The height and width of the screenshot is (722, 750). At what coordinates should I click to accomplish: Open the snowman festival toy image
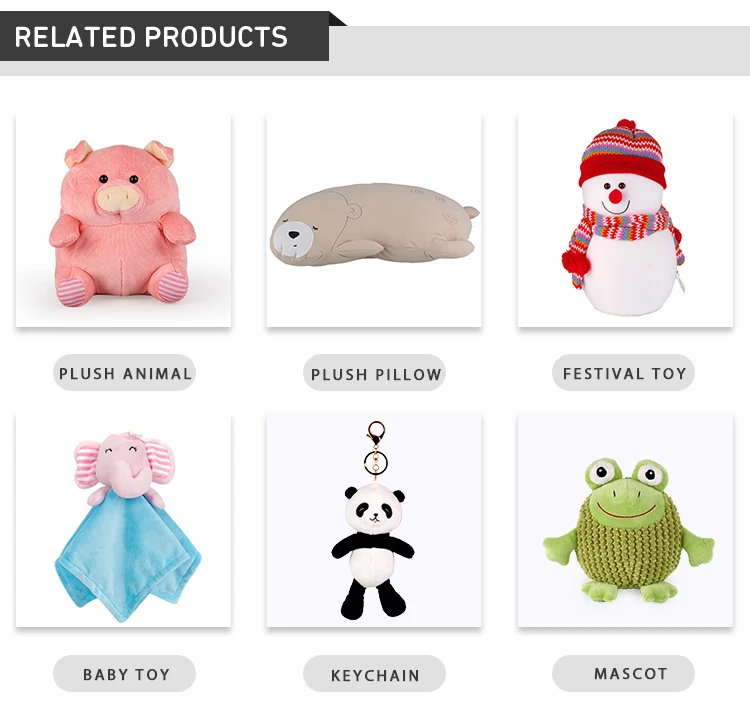coord(625,221)
